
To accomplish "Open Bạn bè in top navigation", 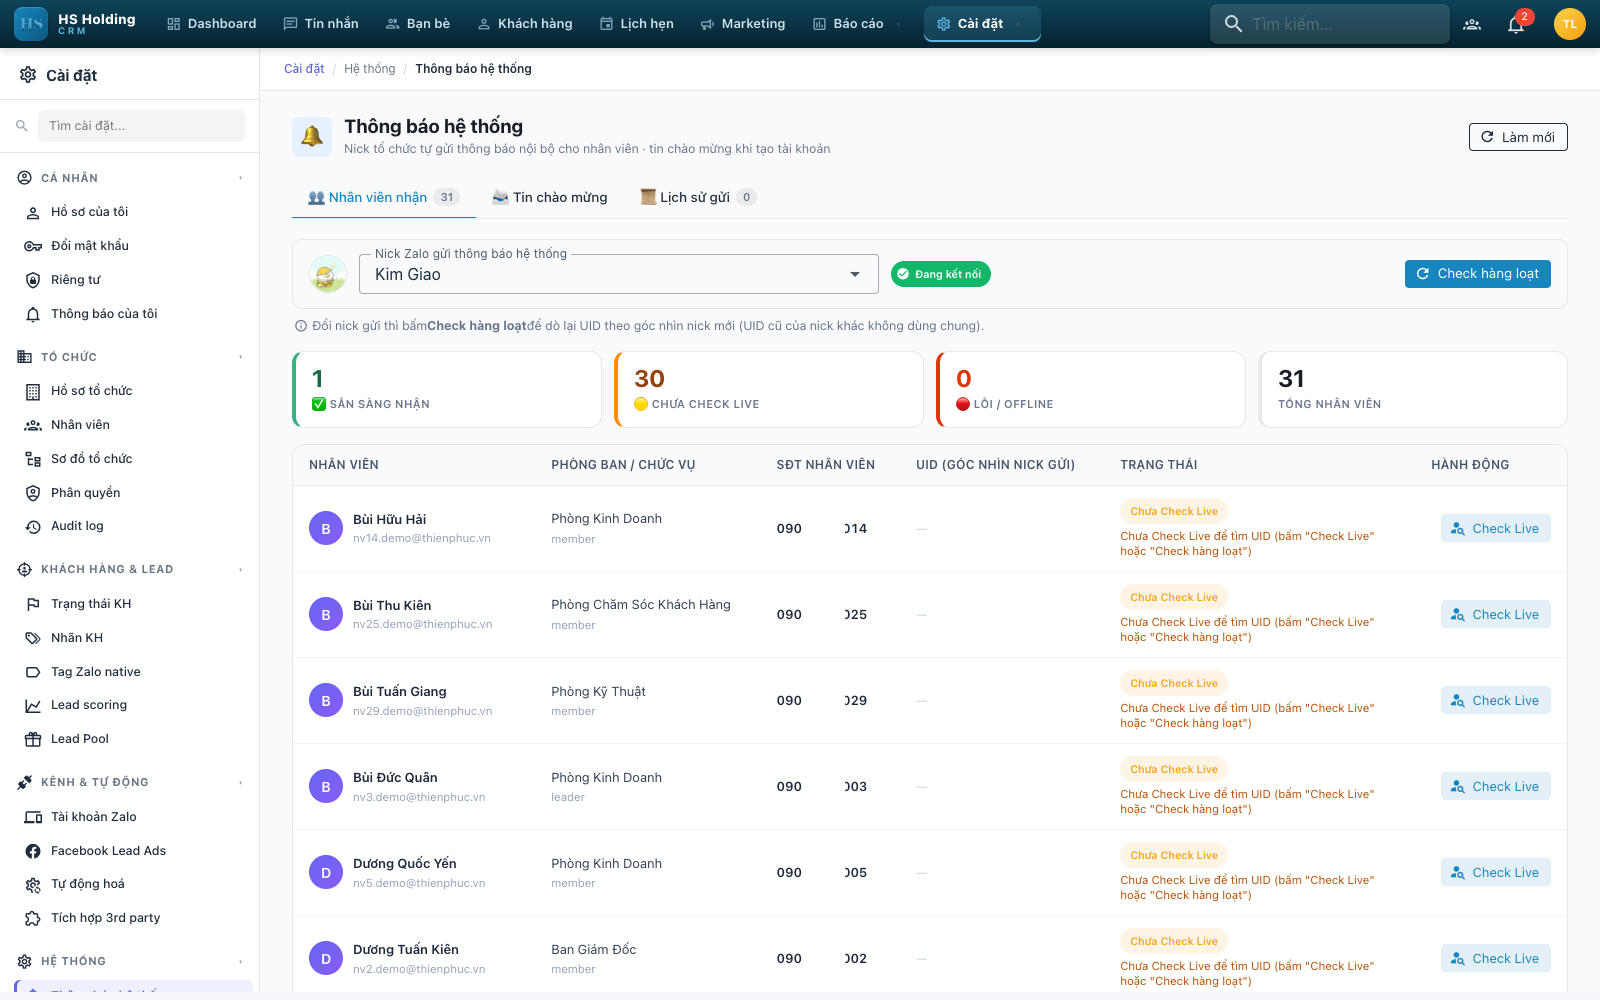I will point(418,24).
